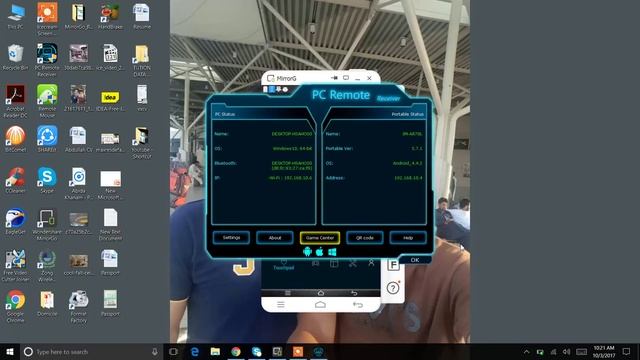The width and height of the screenshot is (640, 360).
Task: Show hidden system tray icons
Action: 527,351
